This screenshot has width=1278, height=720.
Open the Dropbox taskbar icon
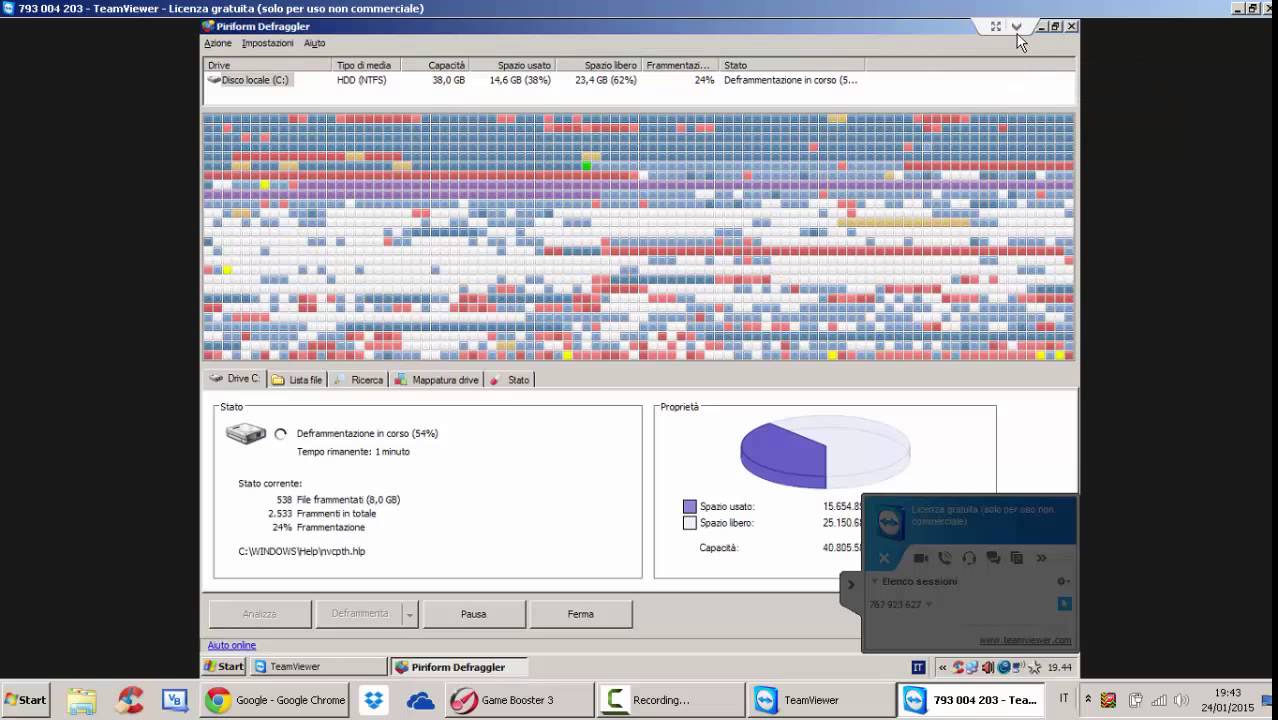(x=374, y=700)
